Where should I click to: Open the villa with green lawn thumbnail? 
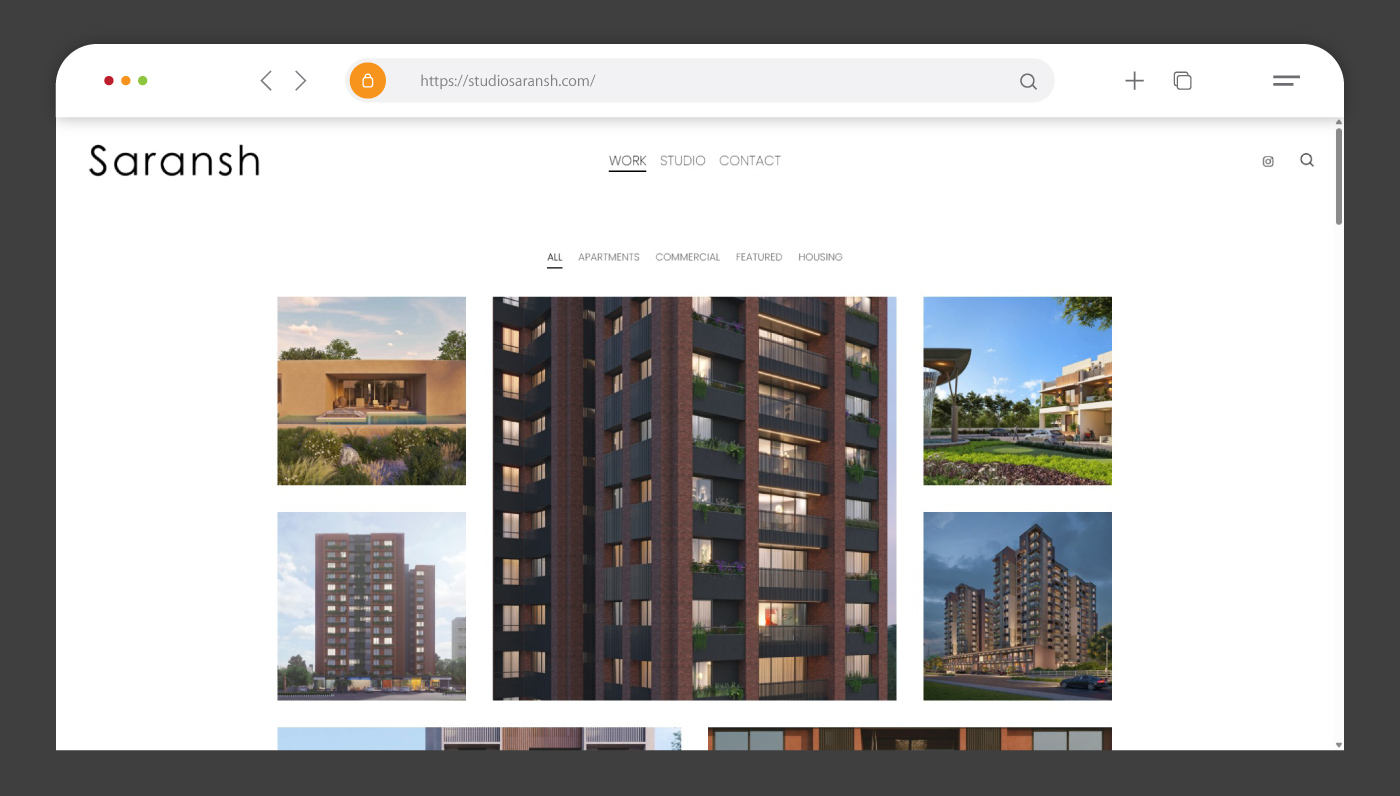(1017, 391)
